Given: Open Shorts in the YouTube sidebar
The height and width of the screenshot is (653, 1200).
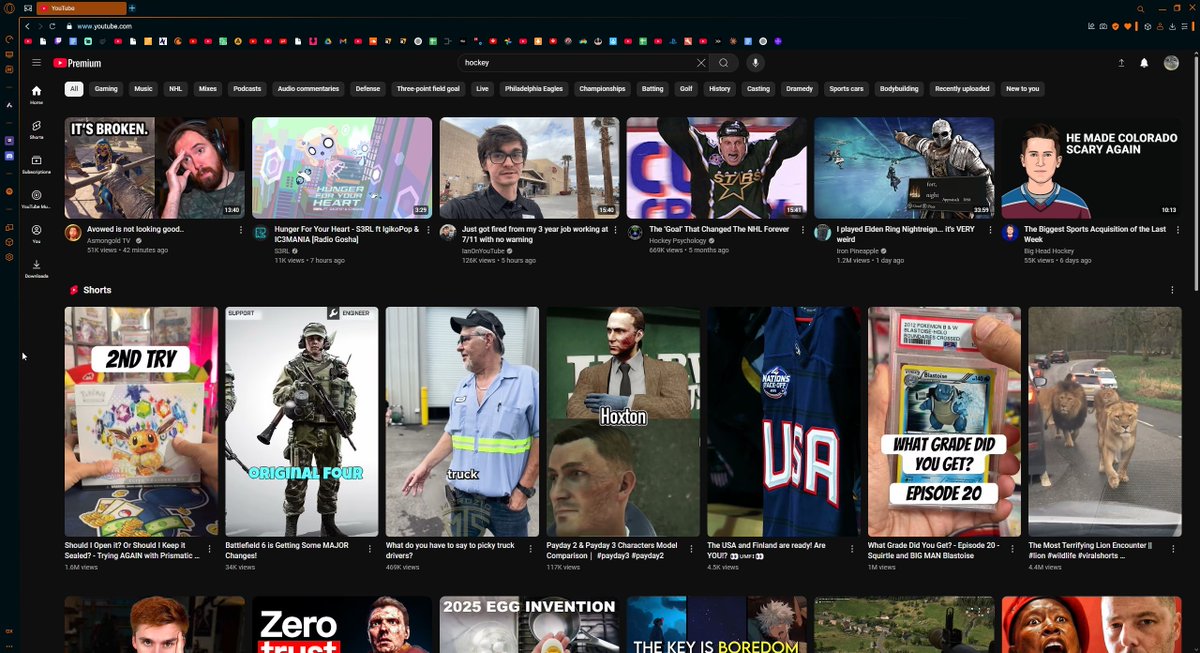Looking at the screenshot, I should 36,130.
